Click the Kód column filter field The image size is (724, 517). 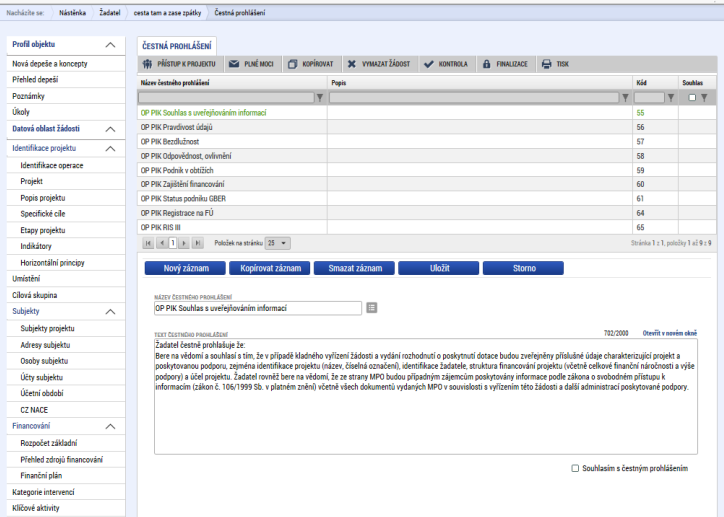(649, 98)
